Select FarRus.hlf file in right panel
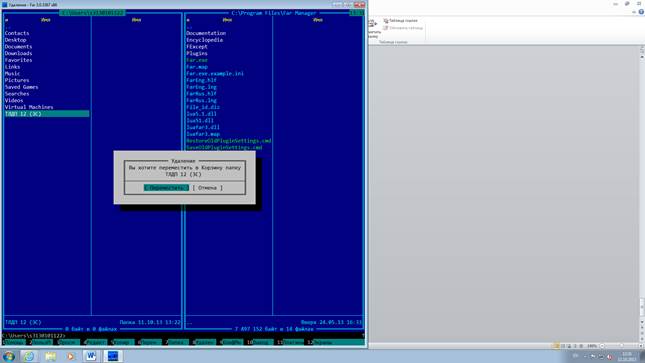 point(201,94)
